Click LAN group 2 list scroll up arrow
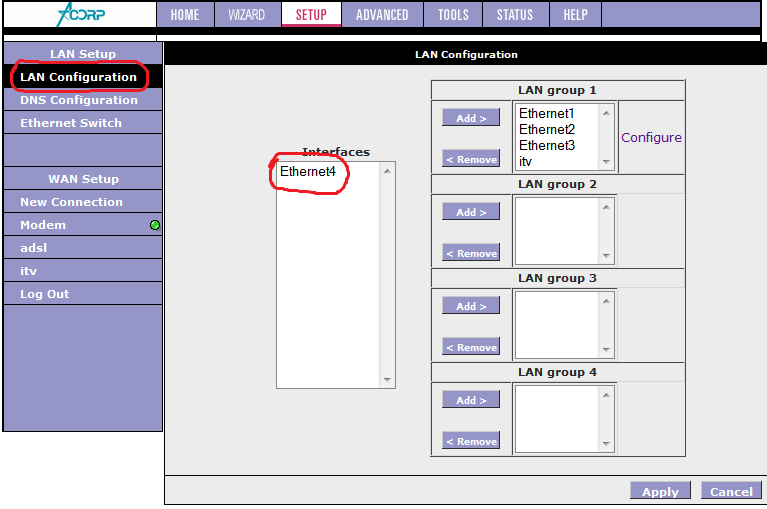The width and height of the screenshot is (767, 509). [606, 207]
